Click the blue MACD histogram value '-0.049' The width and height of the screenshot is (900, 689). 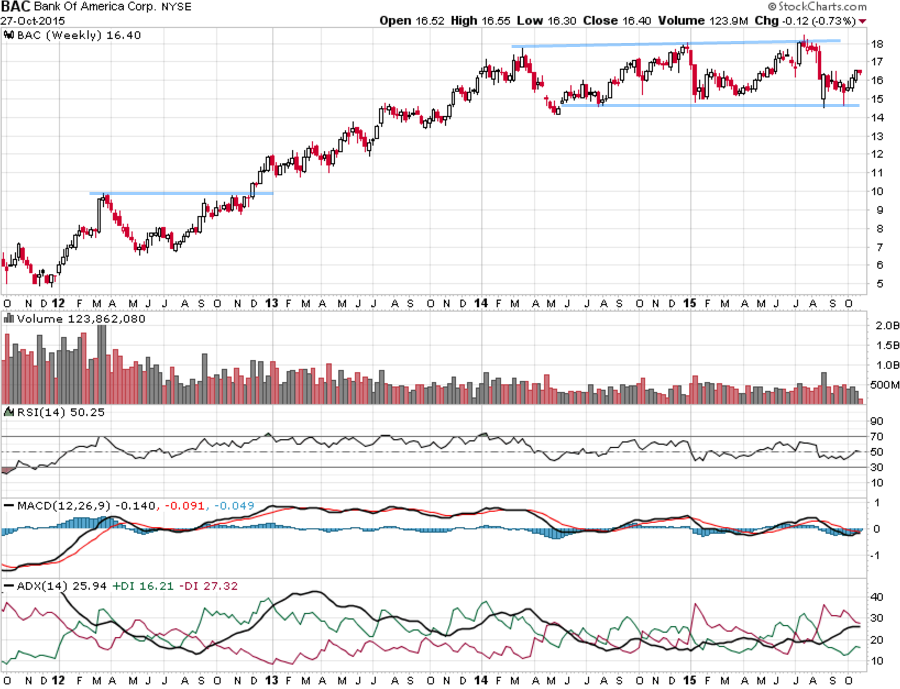234,506
